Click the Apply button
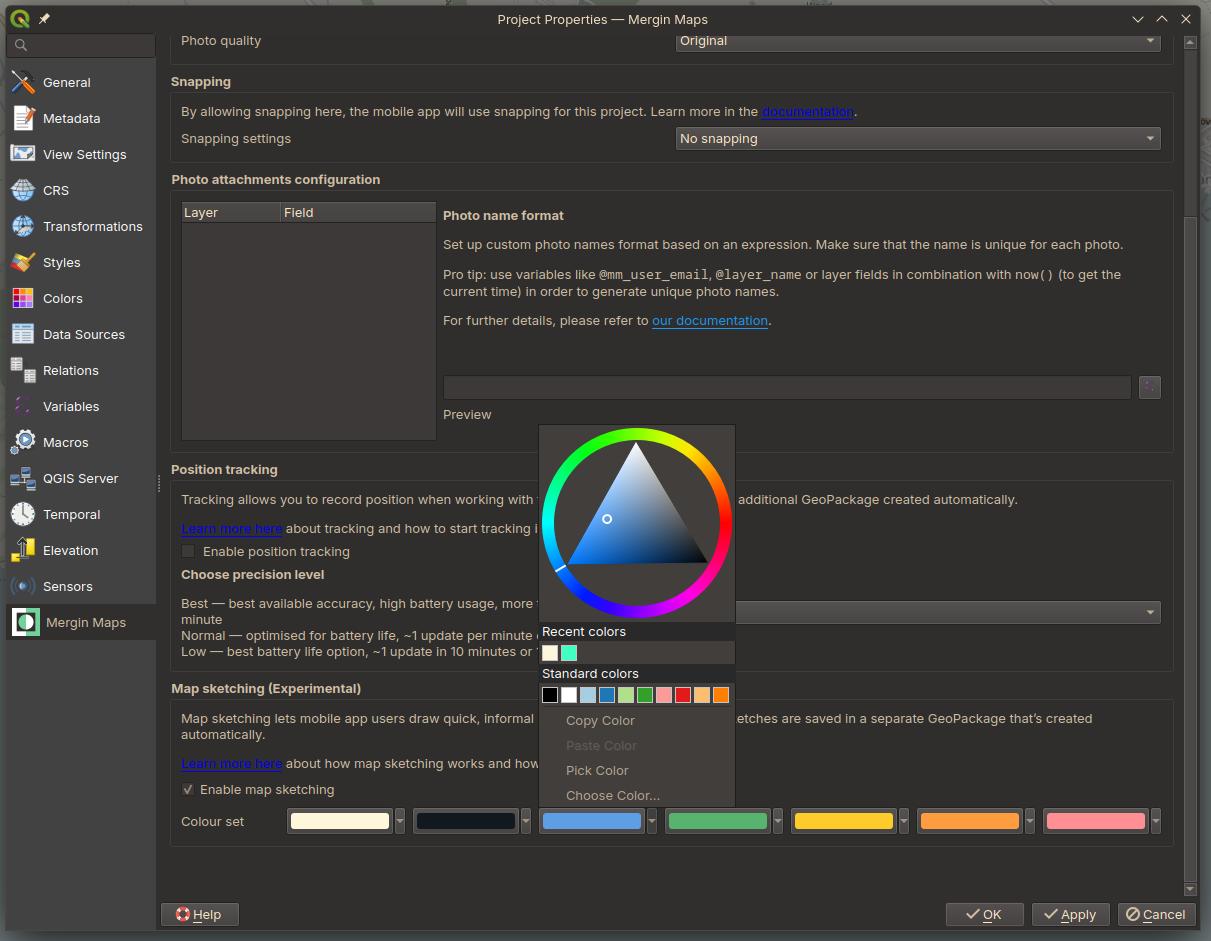1211x941 pixels. [1070, 914]
